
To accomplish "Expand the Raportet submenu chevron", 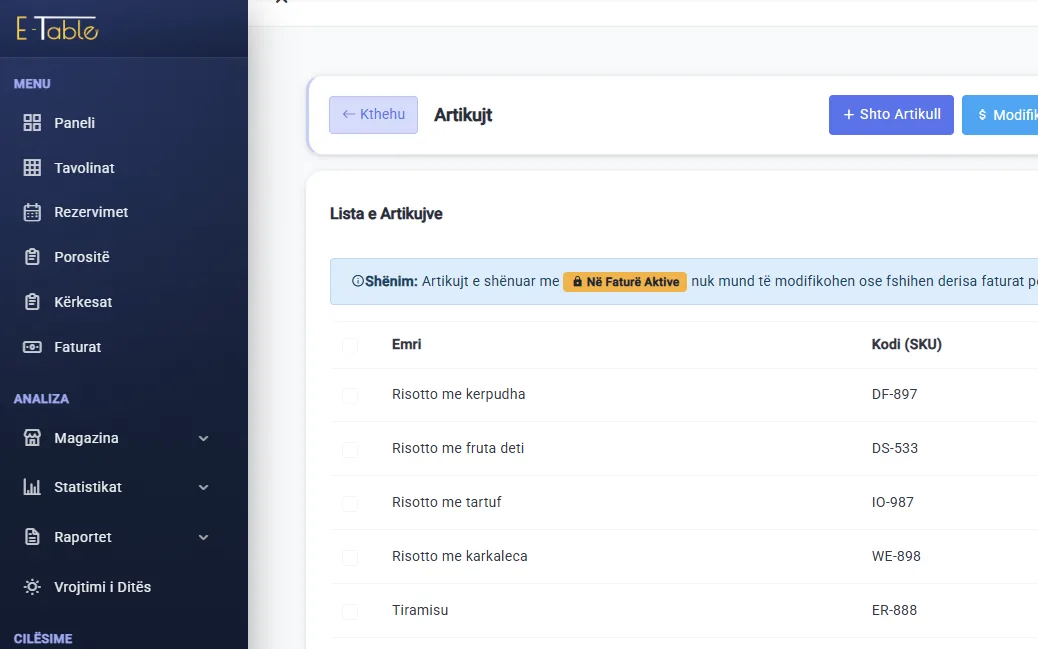I will (x=204, y=537).
